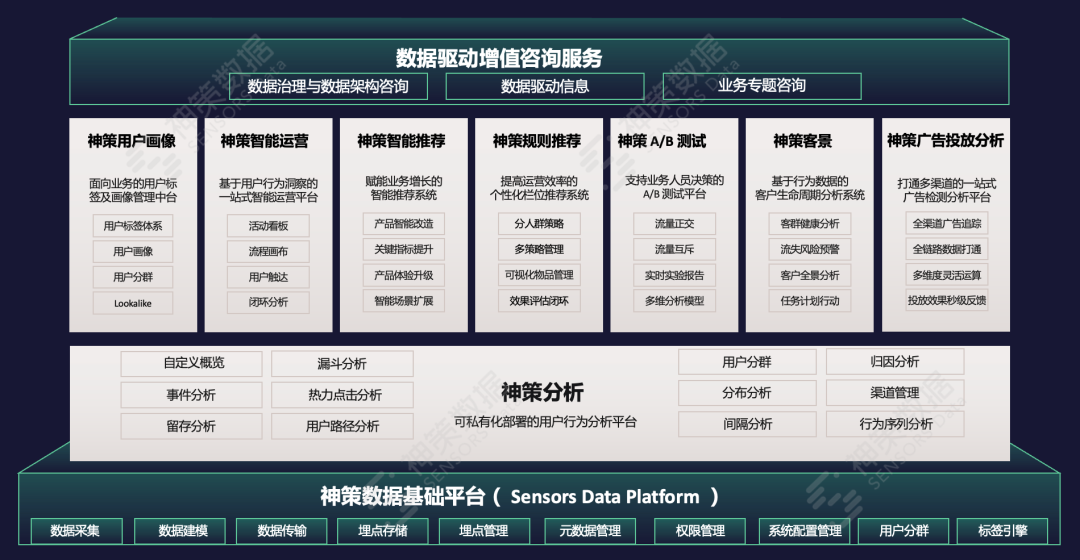
Task: Click the 系统配置管理 box
Action: pyautogui.click(x=804, y=531)
